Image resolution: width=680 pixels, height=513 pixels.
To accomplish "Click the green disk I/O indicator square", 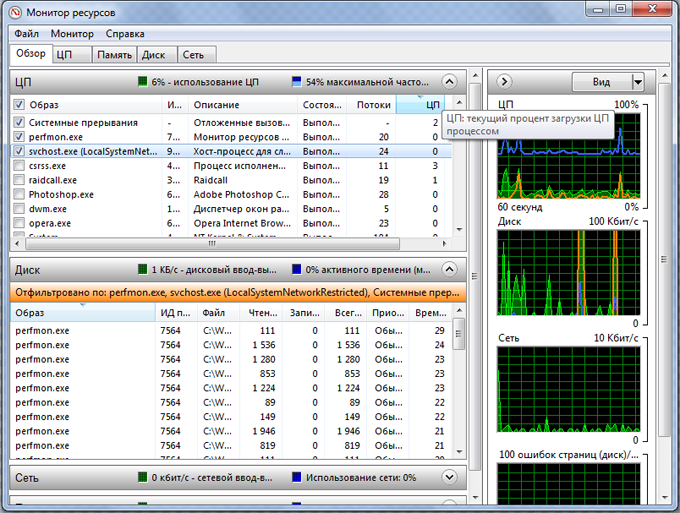I will (x=143, y=269).
